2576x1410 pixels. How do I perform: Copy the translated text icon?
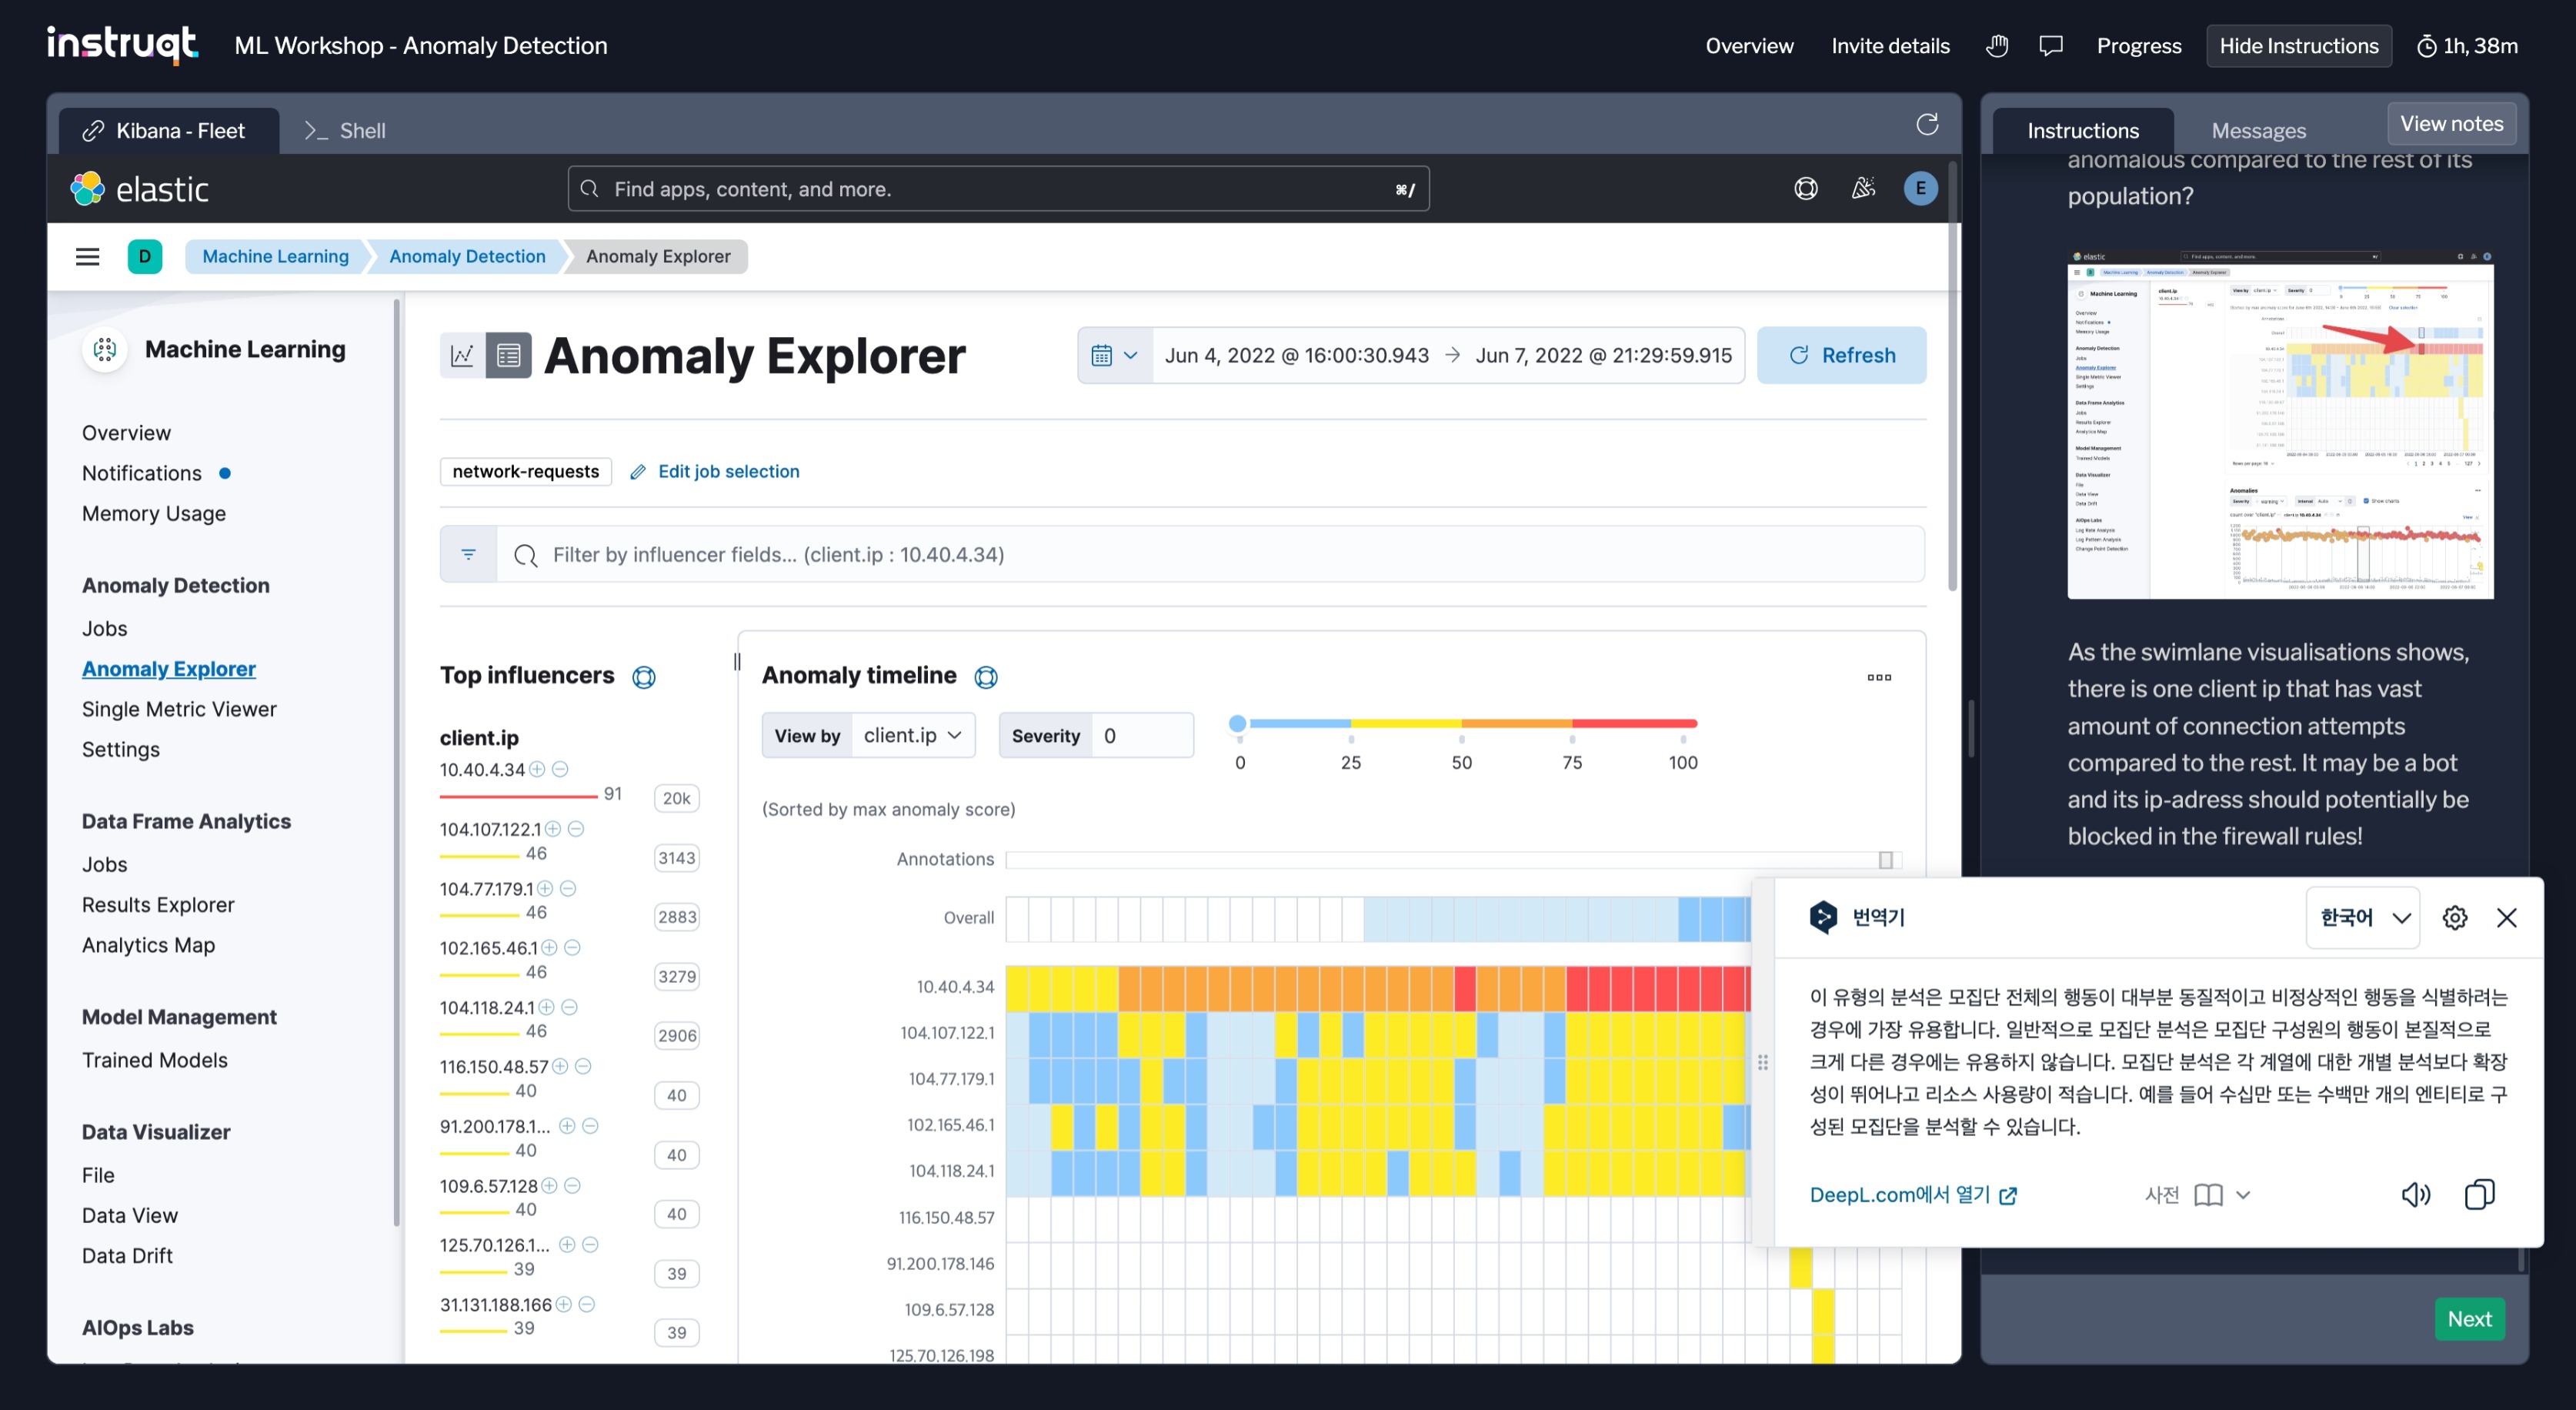[2479, 1194]
